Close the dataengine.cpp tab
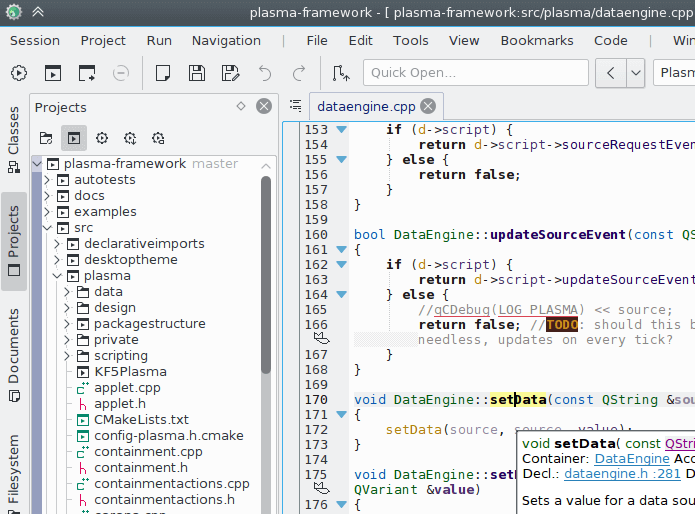The image size is (695, 514). pyautogui.click(x=428, y=106)
